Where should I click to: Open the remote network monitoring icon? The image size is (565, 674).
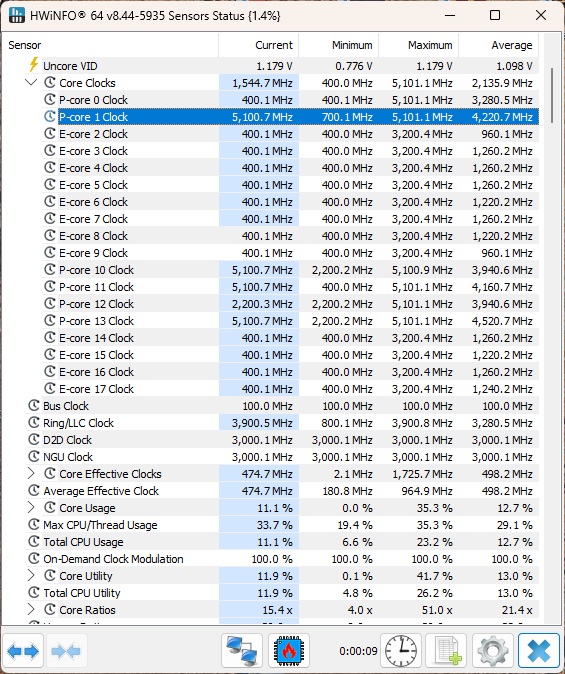[x=242, y=651]
